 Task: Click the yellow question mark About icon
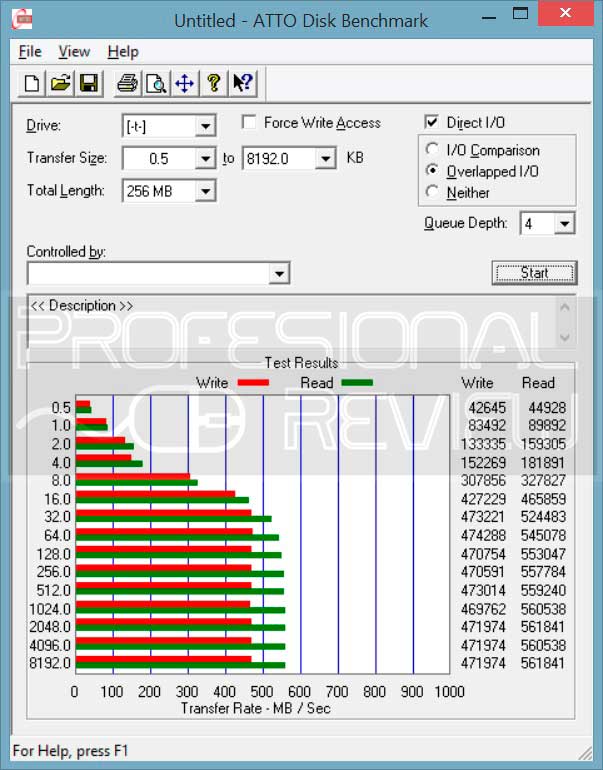point(214,83)
